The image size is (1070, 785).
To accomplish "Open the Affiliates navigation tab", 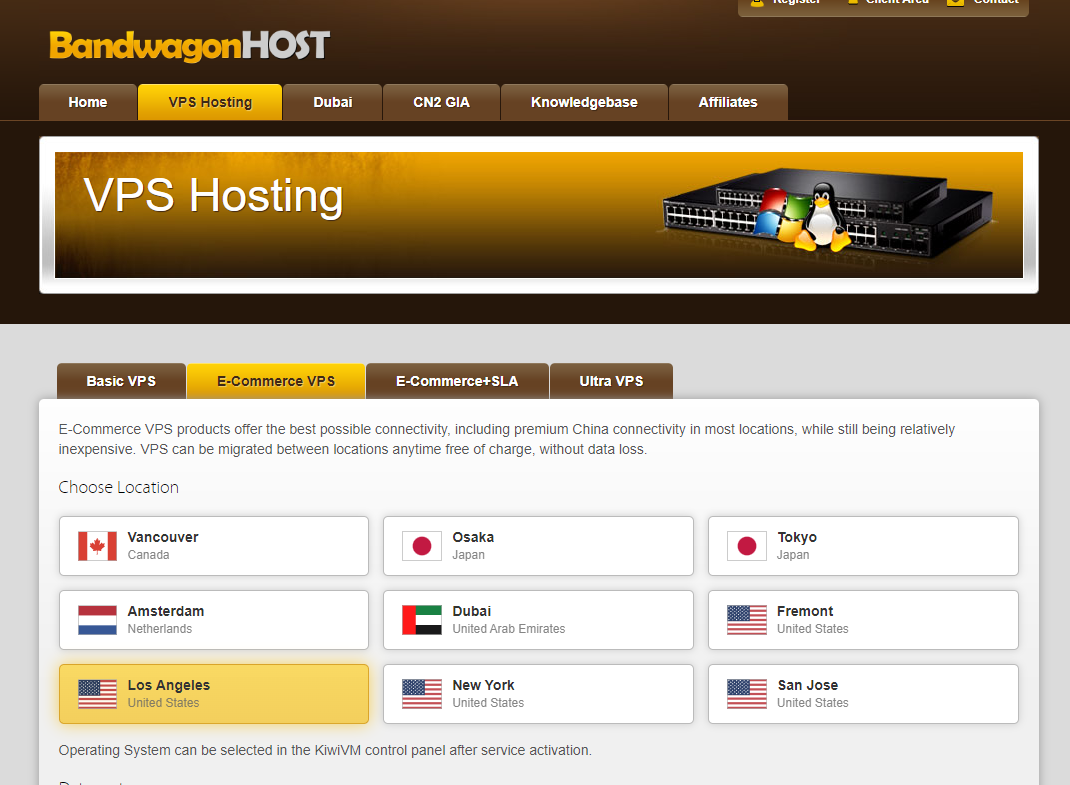I will click(728, 102).
